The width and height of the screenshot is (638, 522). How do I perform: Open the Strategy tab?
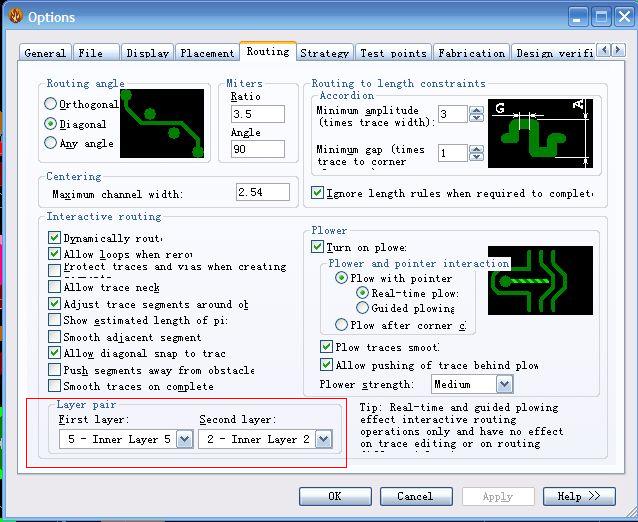(x=324, y=53)
